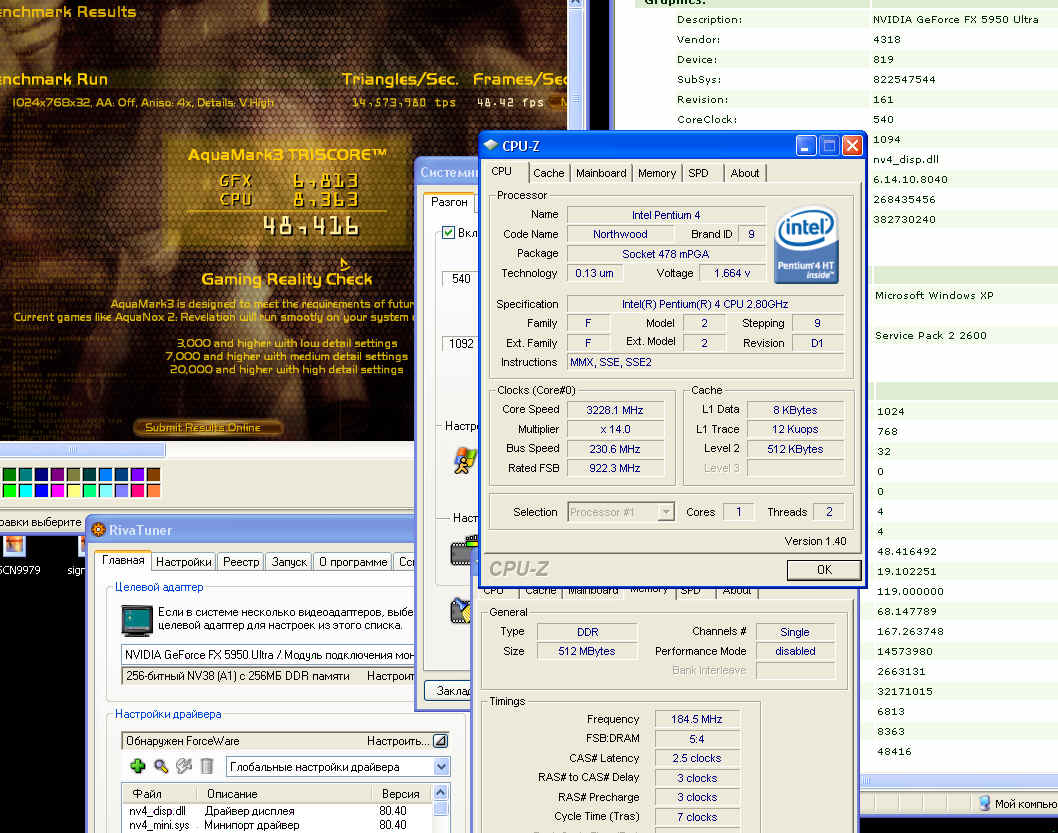The width and height of the screenshot is (1058, 833).
Task: Select the Разгон tab in system dialog
Action: [x=449, y=202]
